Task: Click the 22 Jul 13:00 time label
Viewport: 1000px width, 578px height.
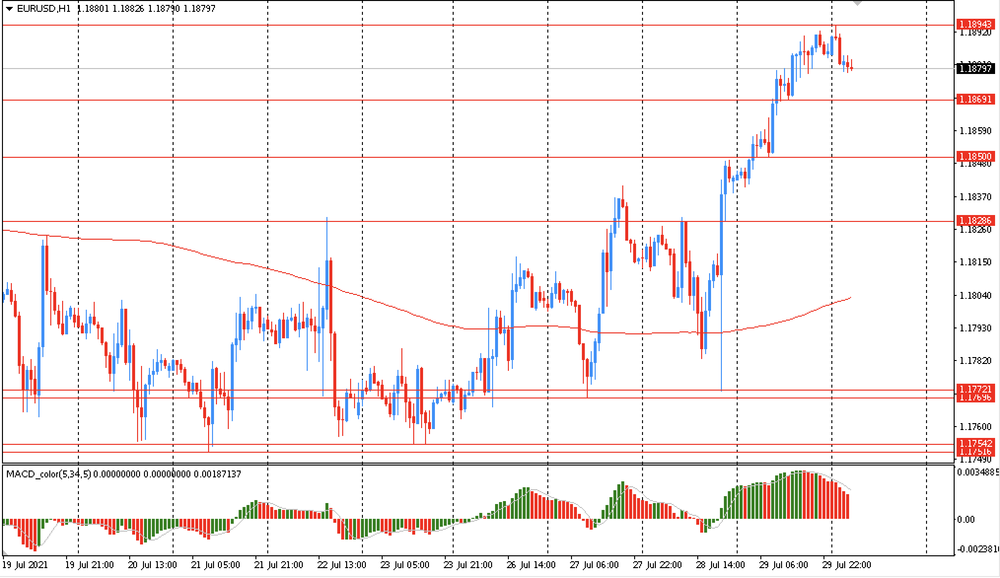Action: (x=342, y=565)
